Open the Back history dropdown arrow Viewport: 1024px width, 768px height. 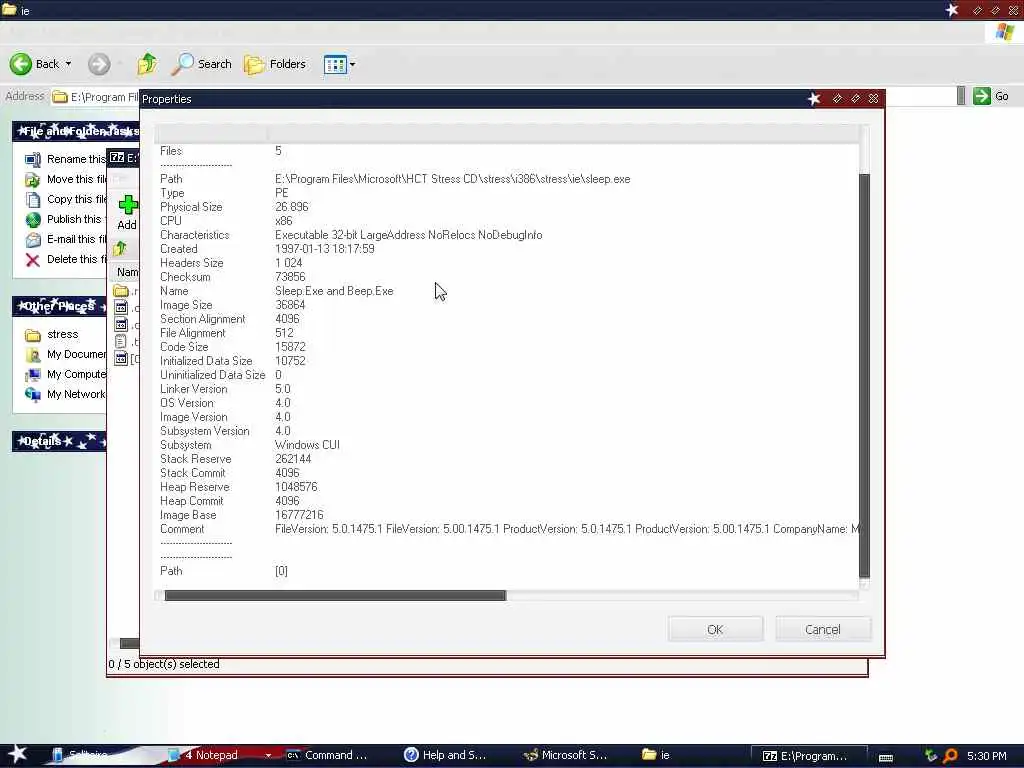pos(69,64)
